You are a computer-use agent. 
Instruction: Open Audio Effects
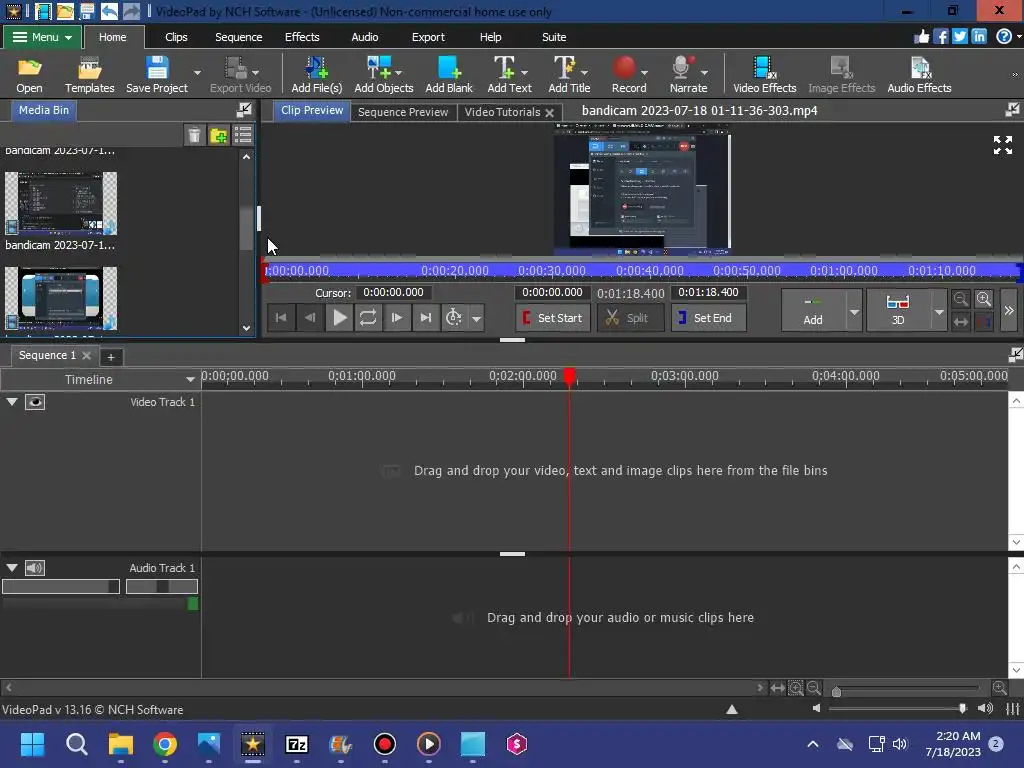[920, 74]
